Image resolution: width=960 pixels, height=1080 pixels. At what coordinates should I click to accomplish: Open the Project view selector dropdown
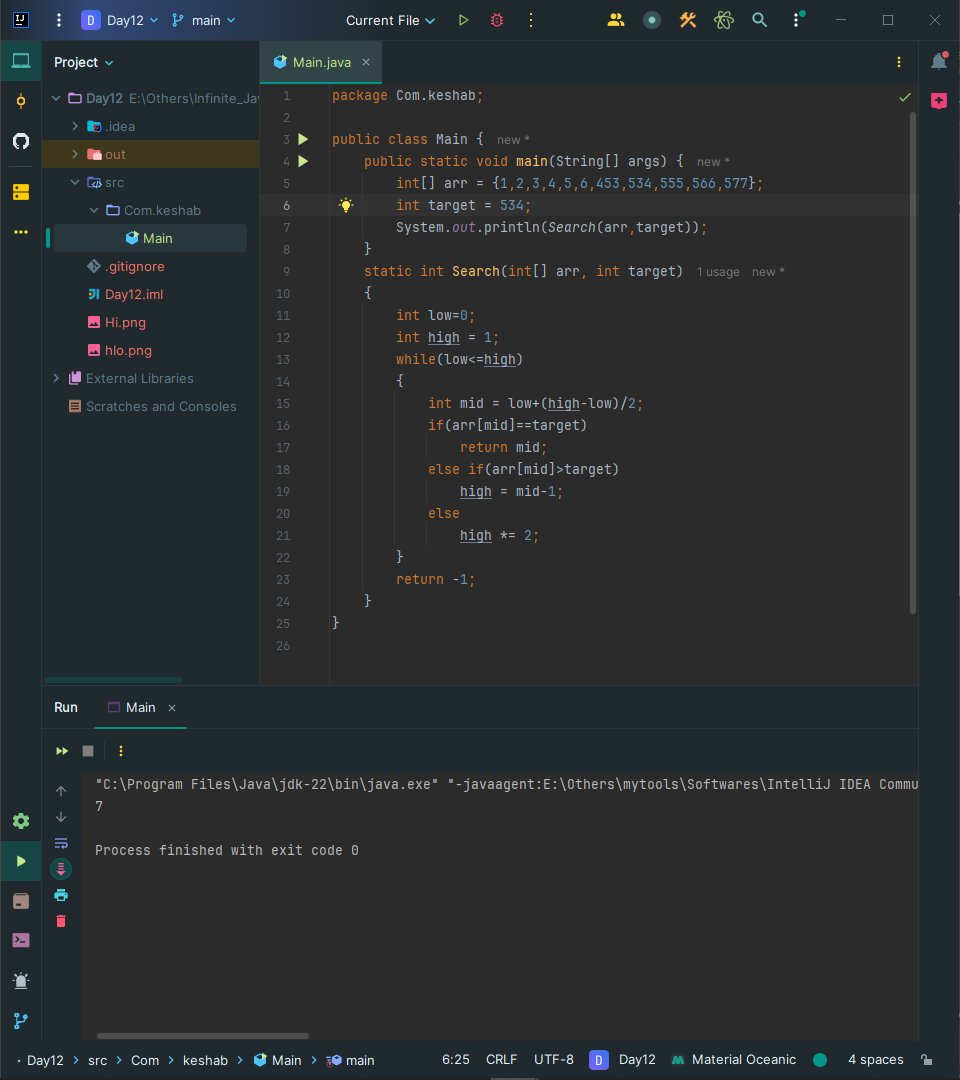(x=83, y=62)
